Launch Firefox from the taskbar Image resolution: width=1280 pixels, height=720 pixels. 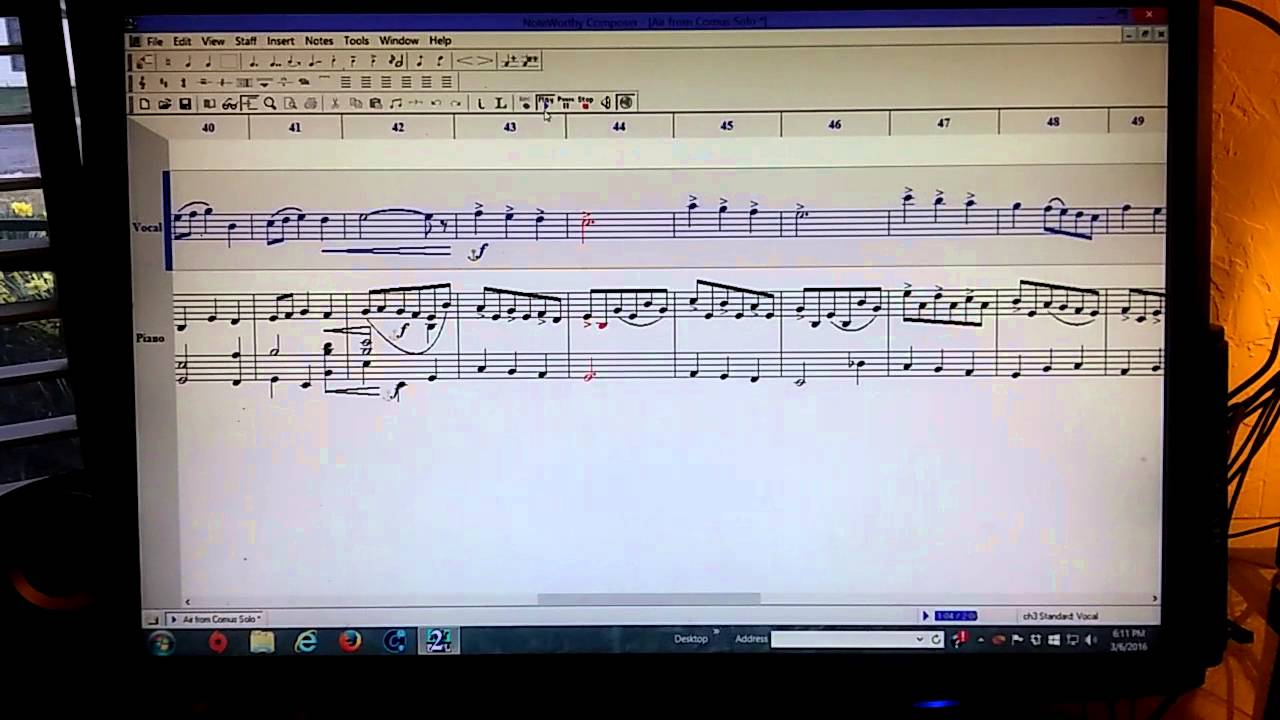pos(350,642)
